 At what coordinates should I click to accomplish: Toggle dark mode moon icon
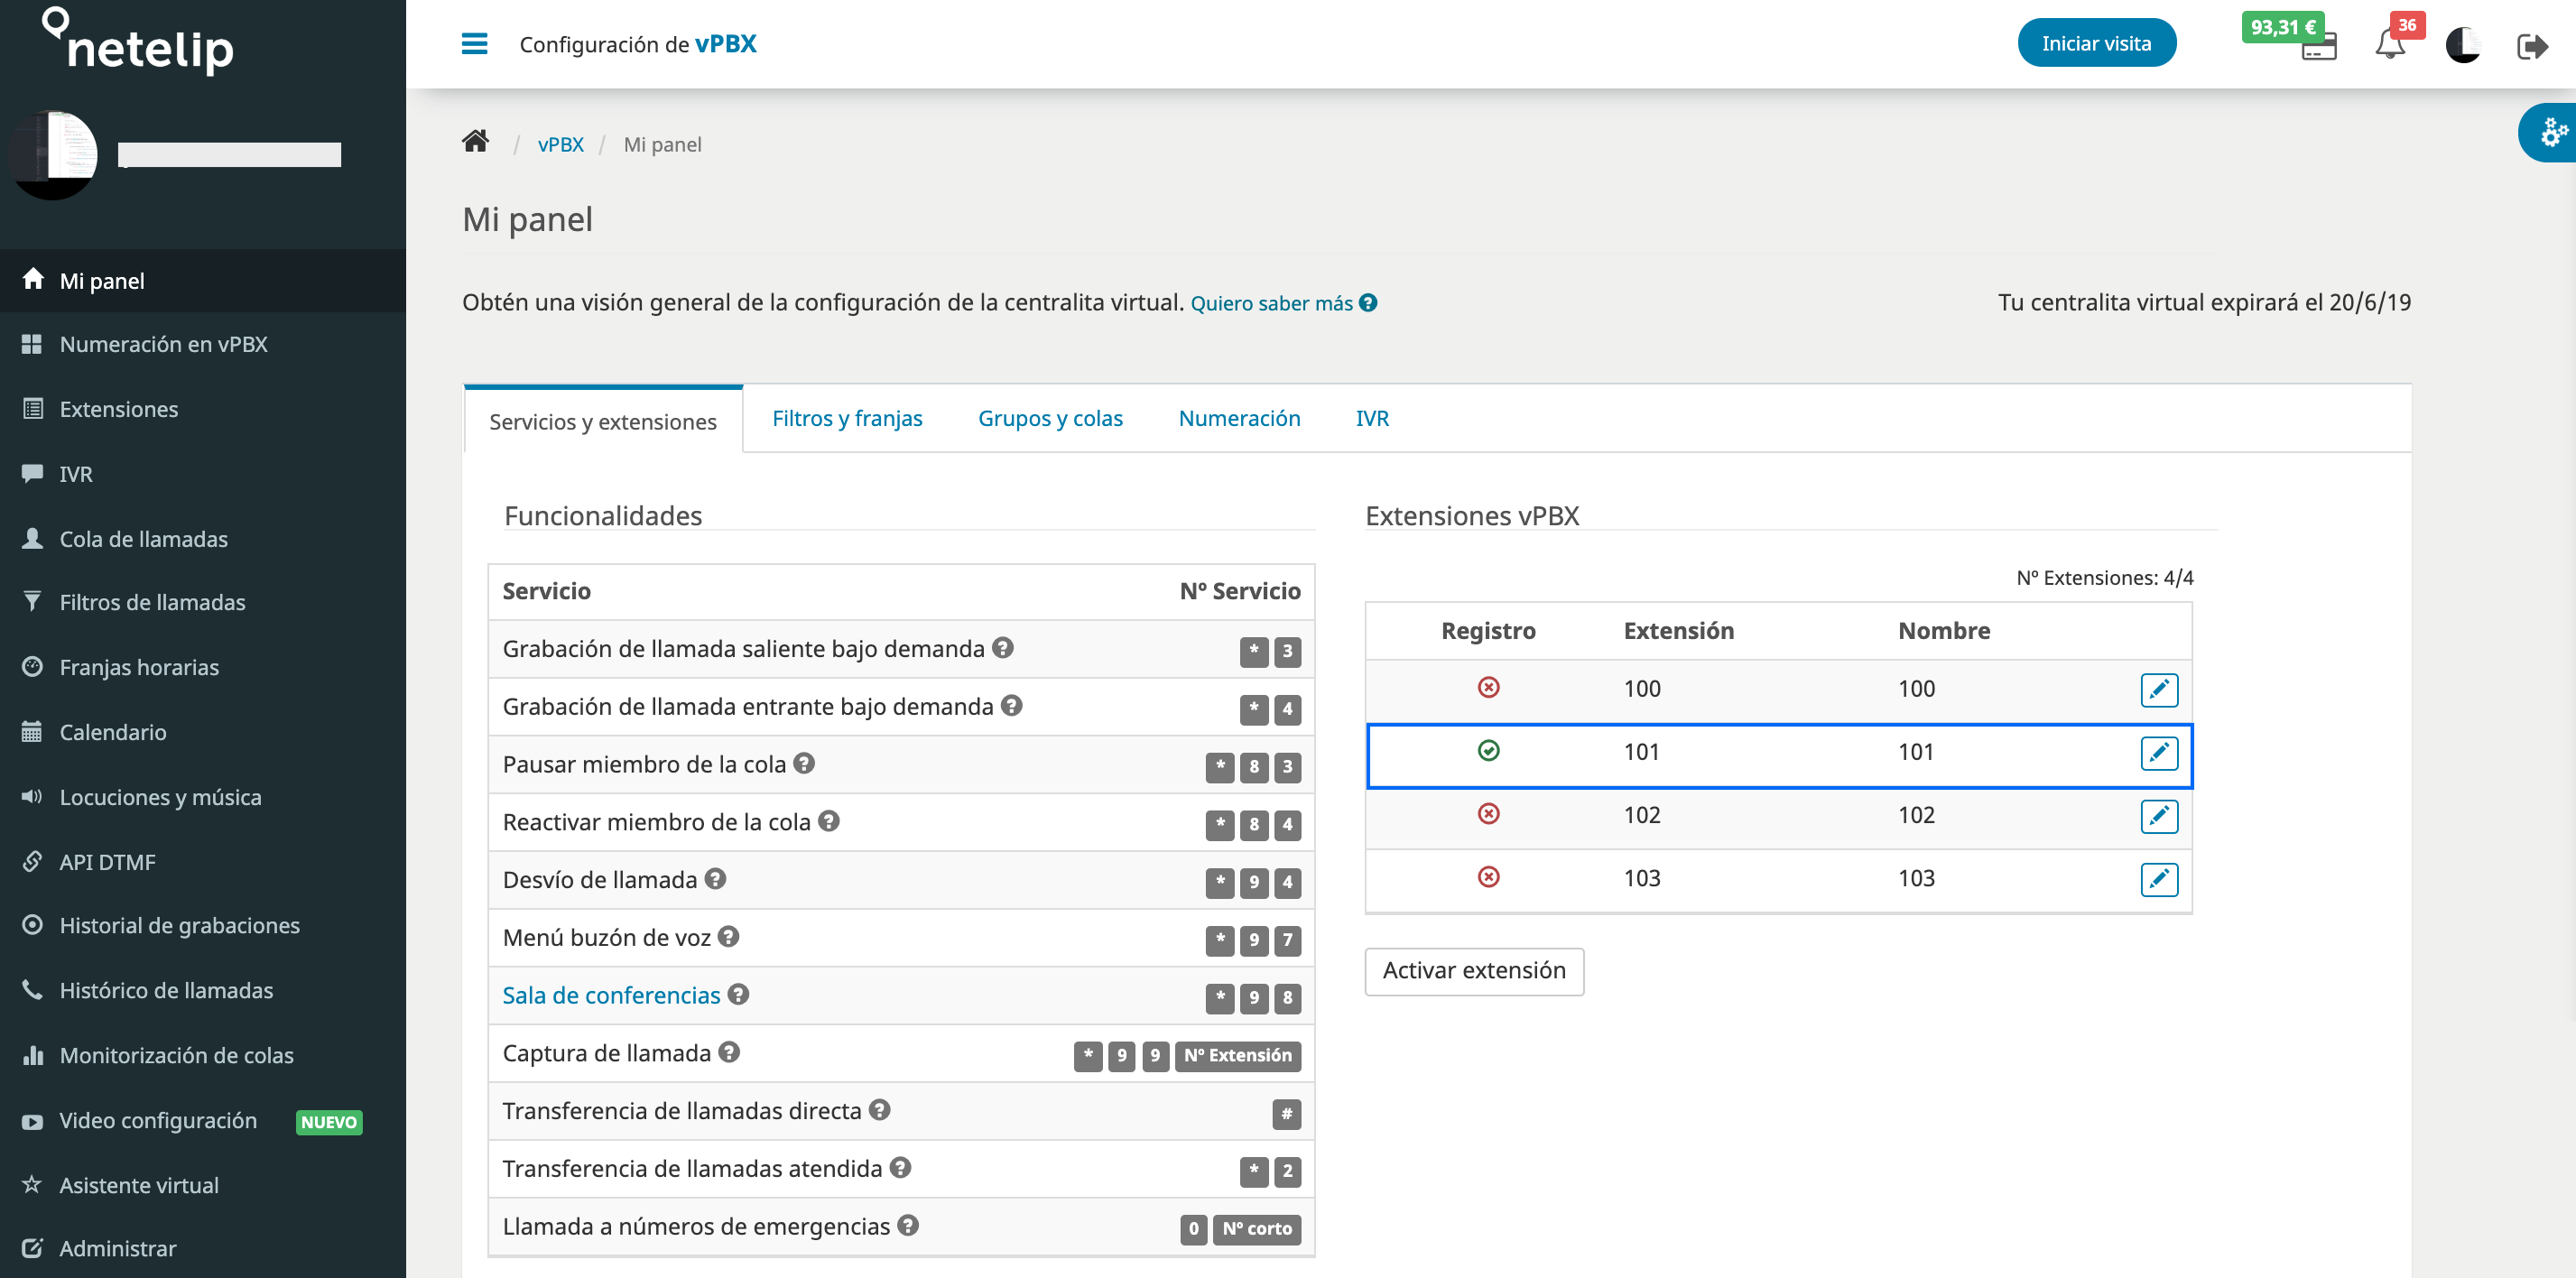[2461, 46]
